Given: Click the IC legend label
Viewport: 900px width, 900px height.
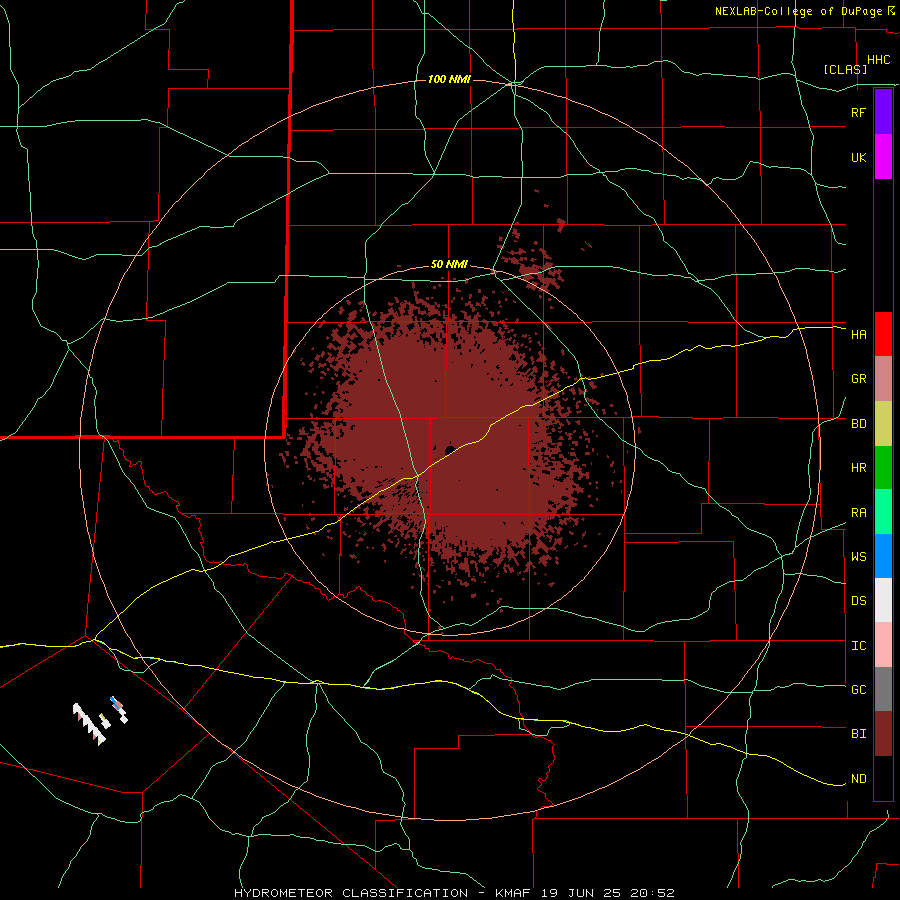Looking at the screenshot, I should click(858, 646).
